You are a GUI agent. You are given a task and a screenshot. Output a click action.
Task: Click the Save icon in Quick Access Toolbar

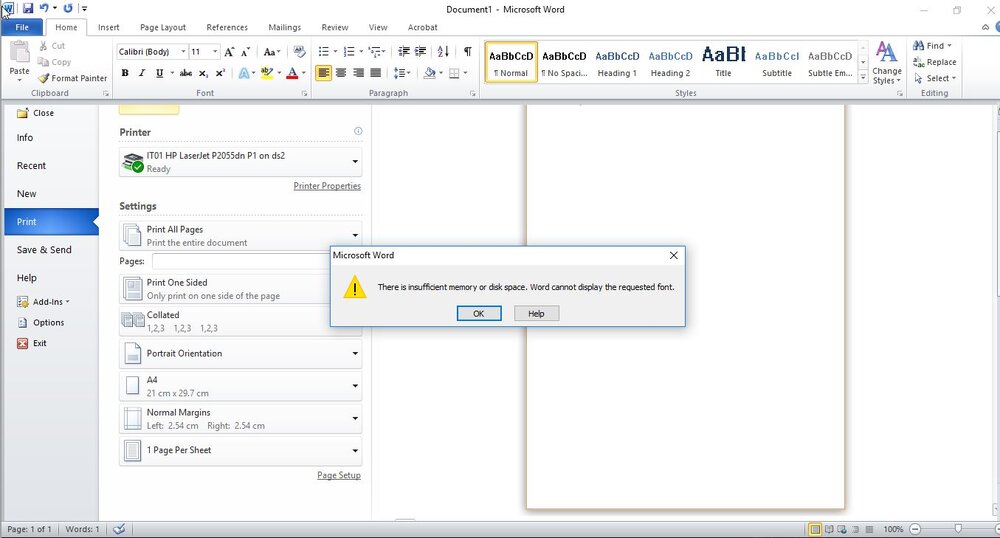coord(27,8)
